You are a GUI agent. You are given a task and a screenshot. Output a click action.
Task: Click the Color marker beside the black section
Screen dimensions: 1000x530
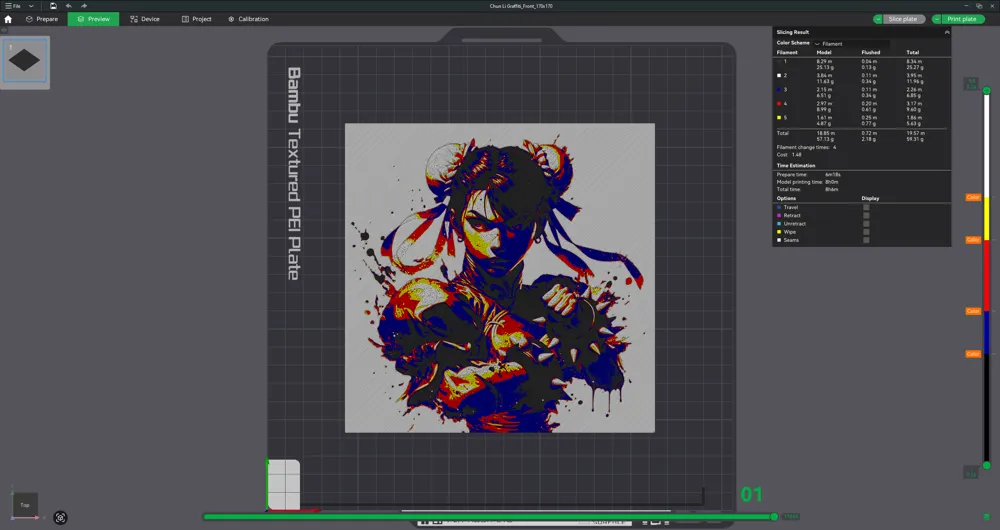tap(973, 354)
